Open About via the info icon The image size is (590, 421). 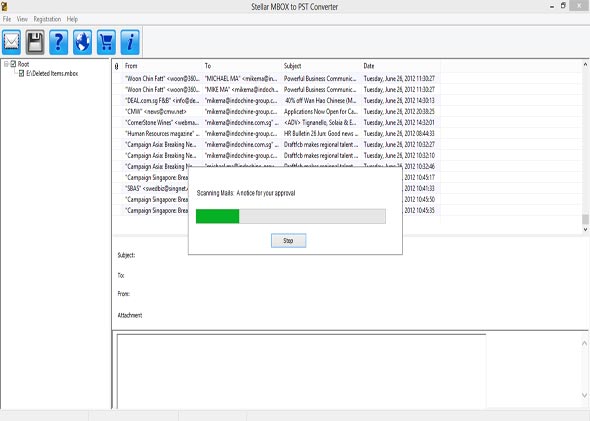pos(130,42)
